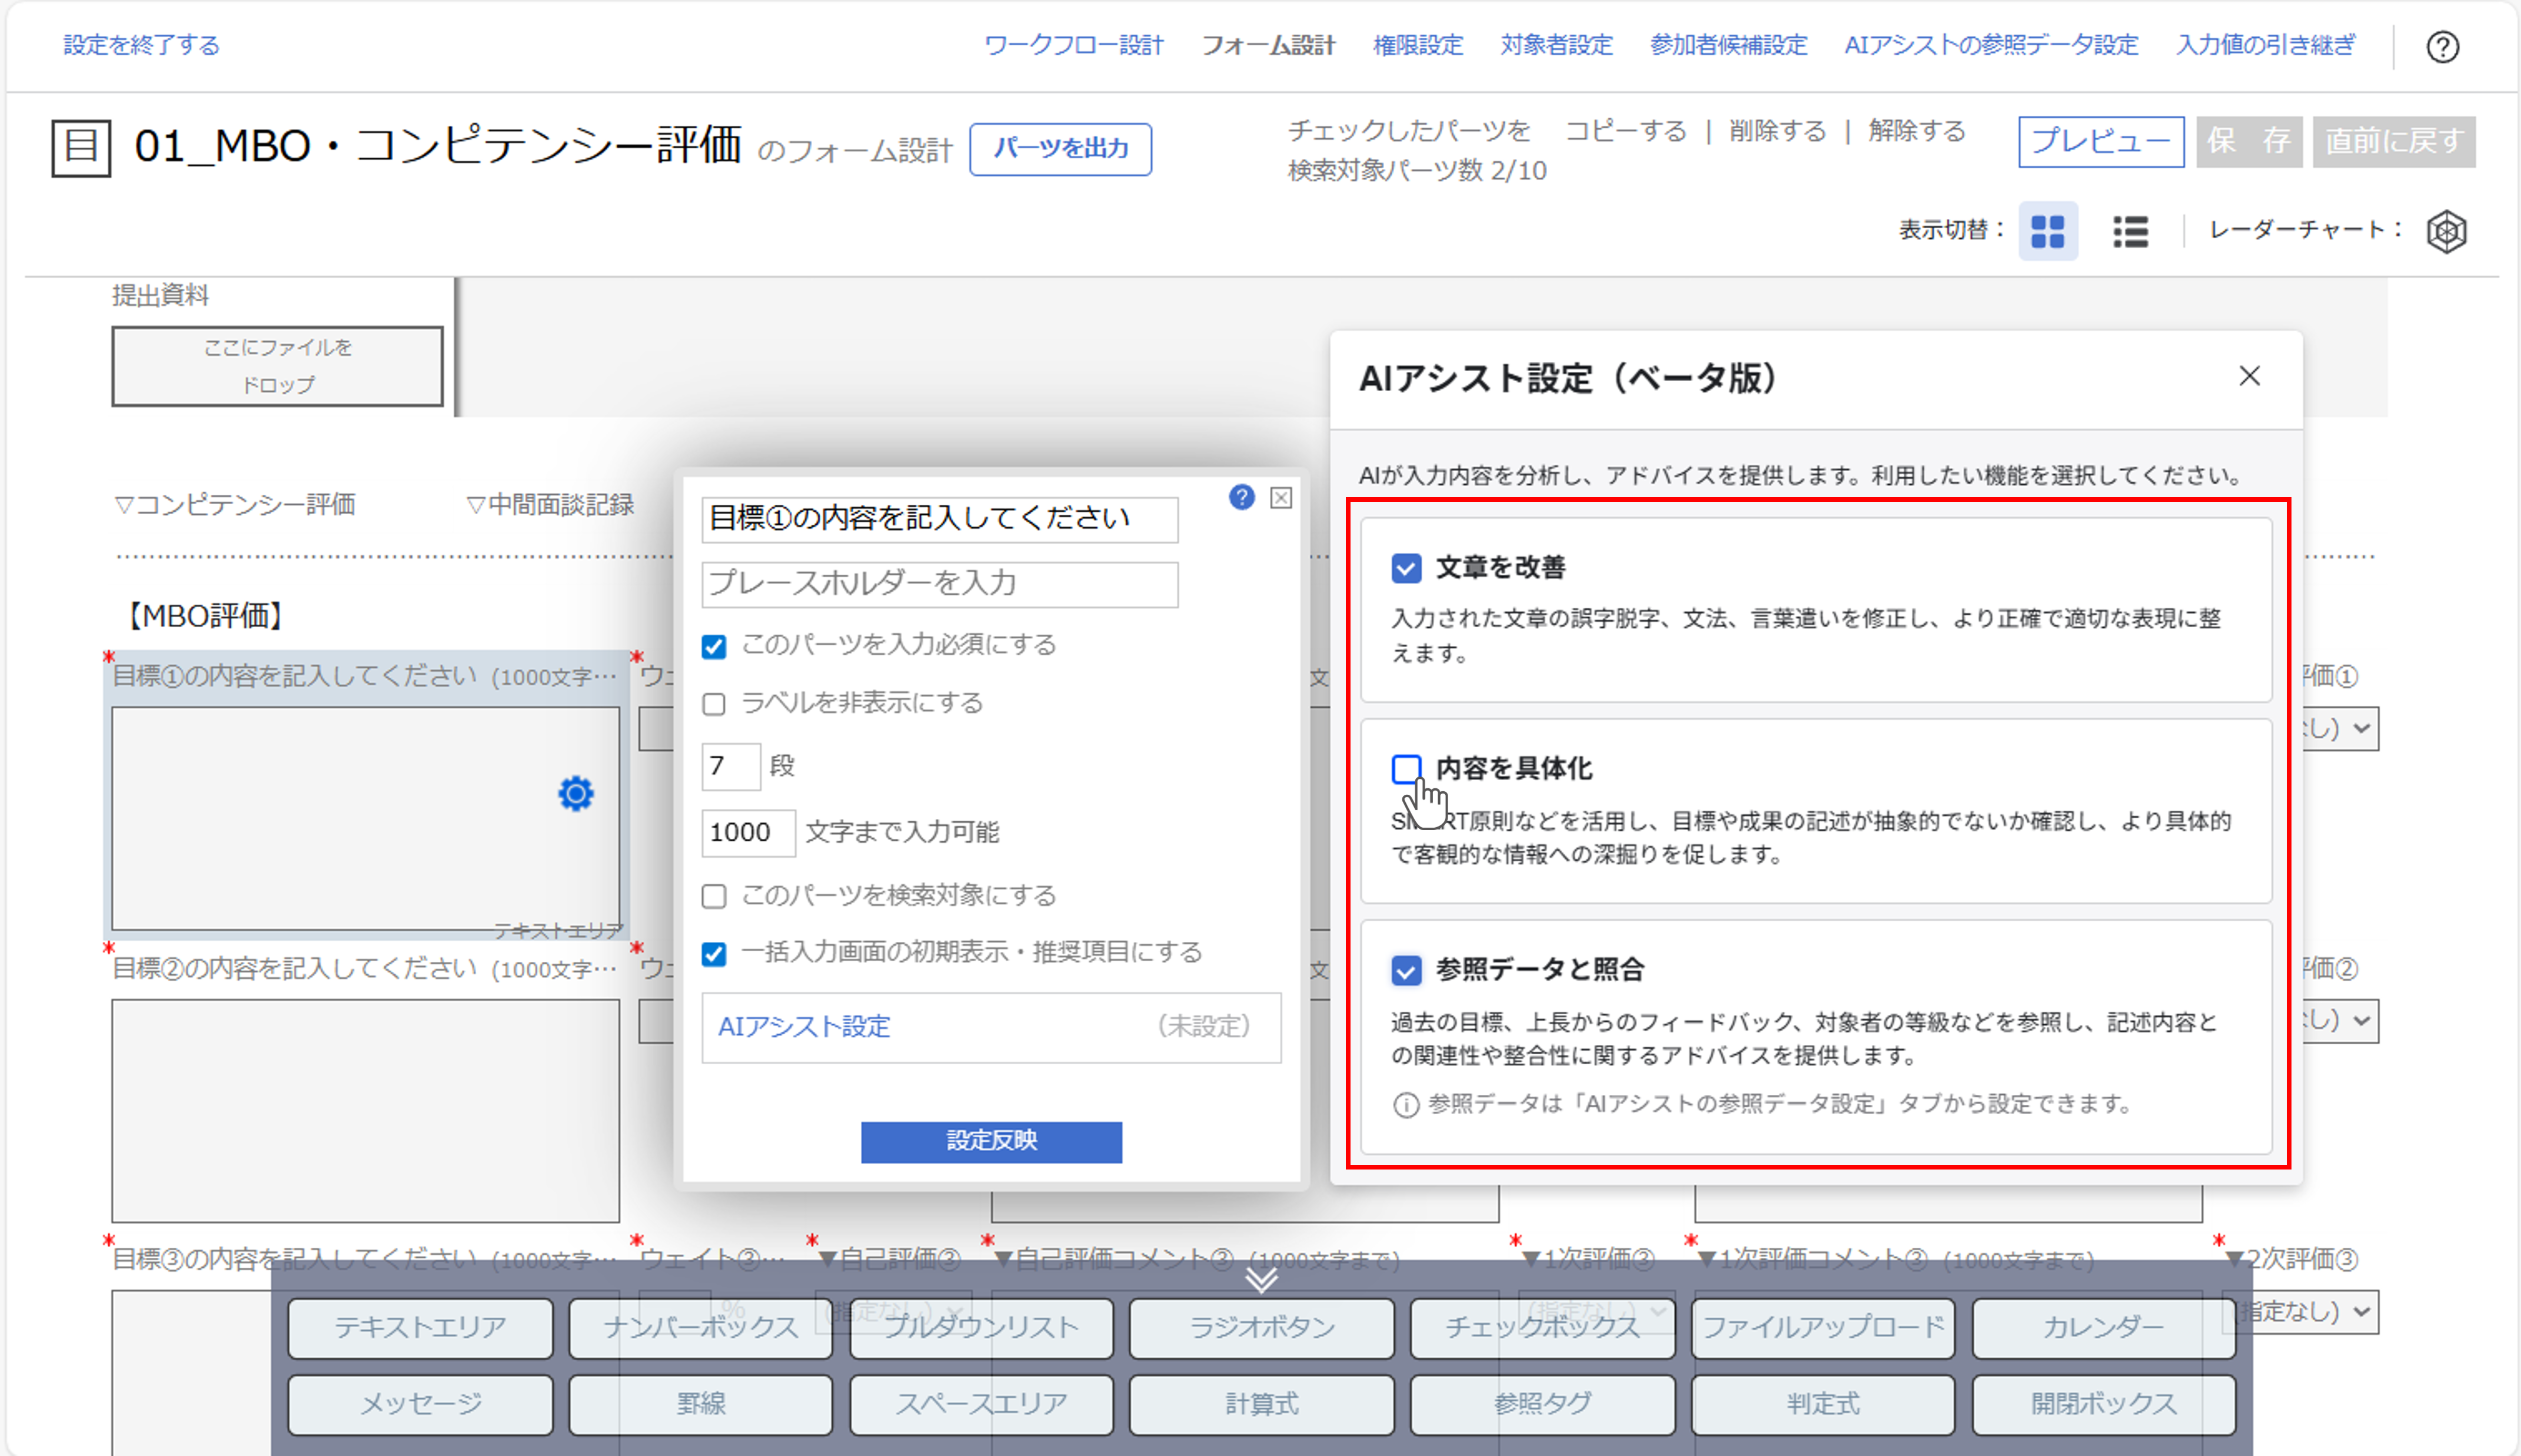Switch to grid display view icon
Screen dimensions: 2521x1456
[2047, 231]
